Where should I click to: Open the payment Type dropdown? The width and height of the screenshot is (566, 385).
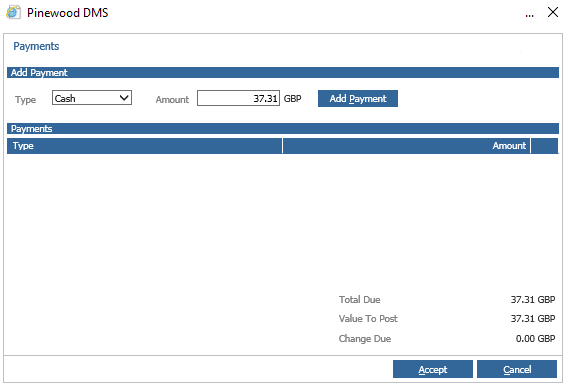coord(92,98)
